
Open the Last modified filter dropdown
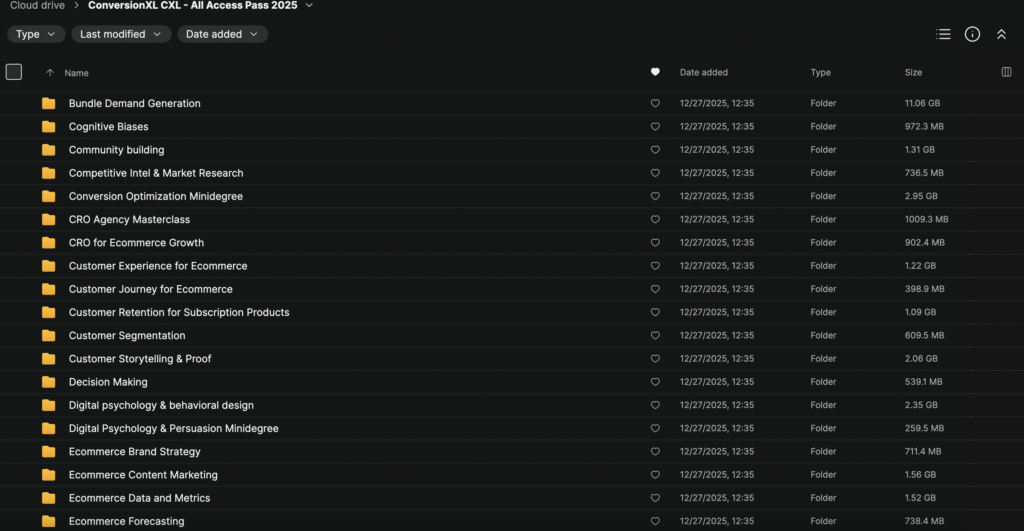click(x=121, y=34)
